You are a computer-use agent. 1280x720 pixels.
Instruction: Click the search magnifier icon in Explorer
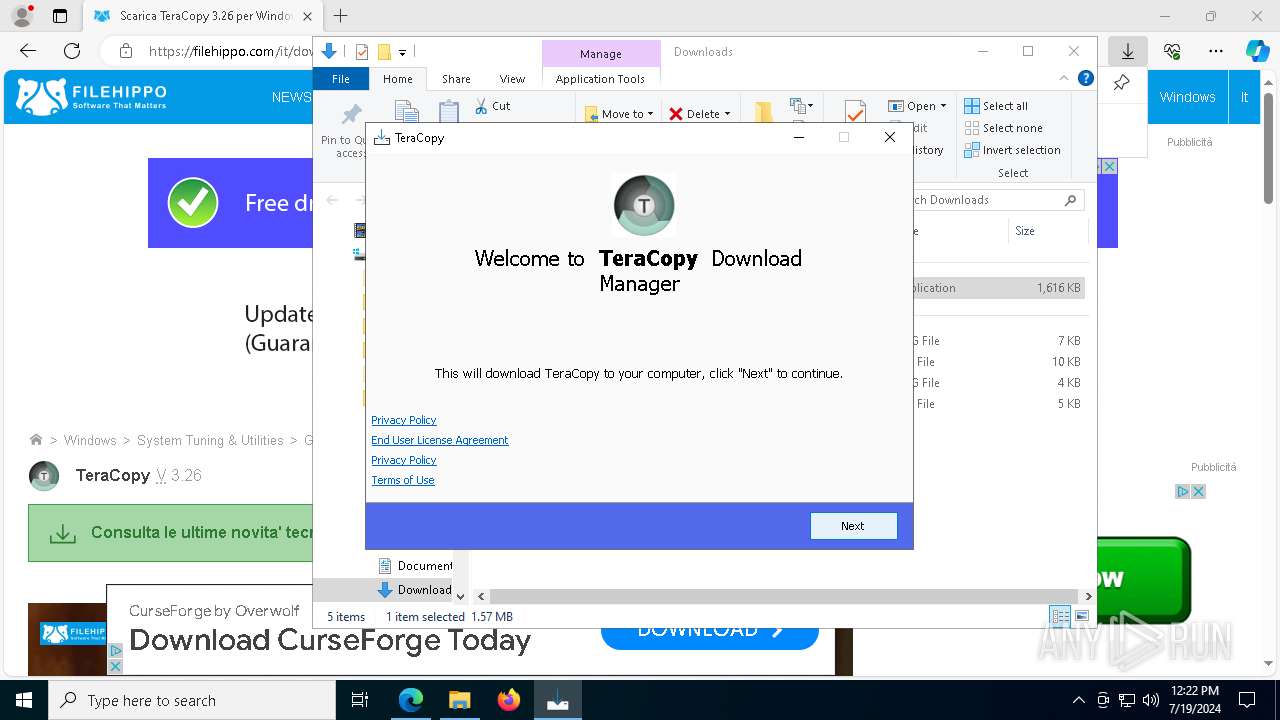[1071, 200]
